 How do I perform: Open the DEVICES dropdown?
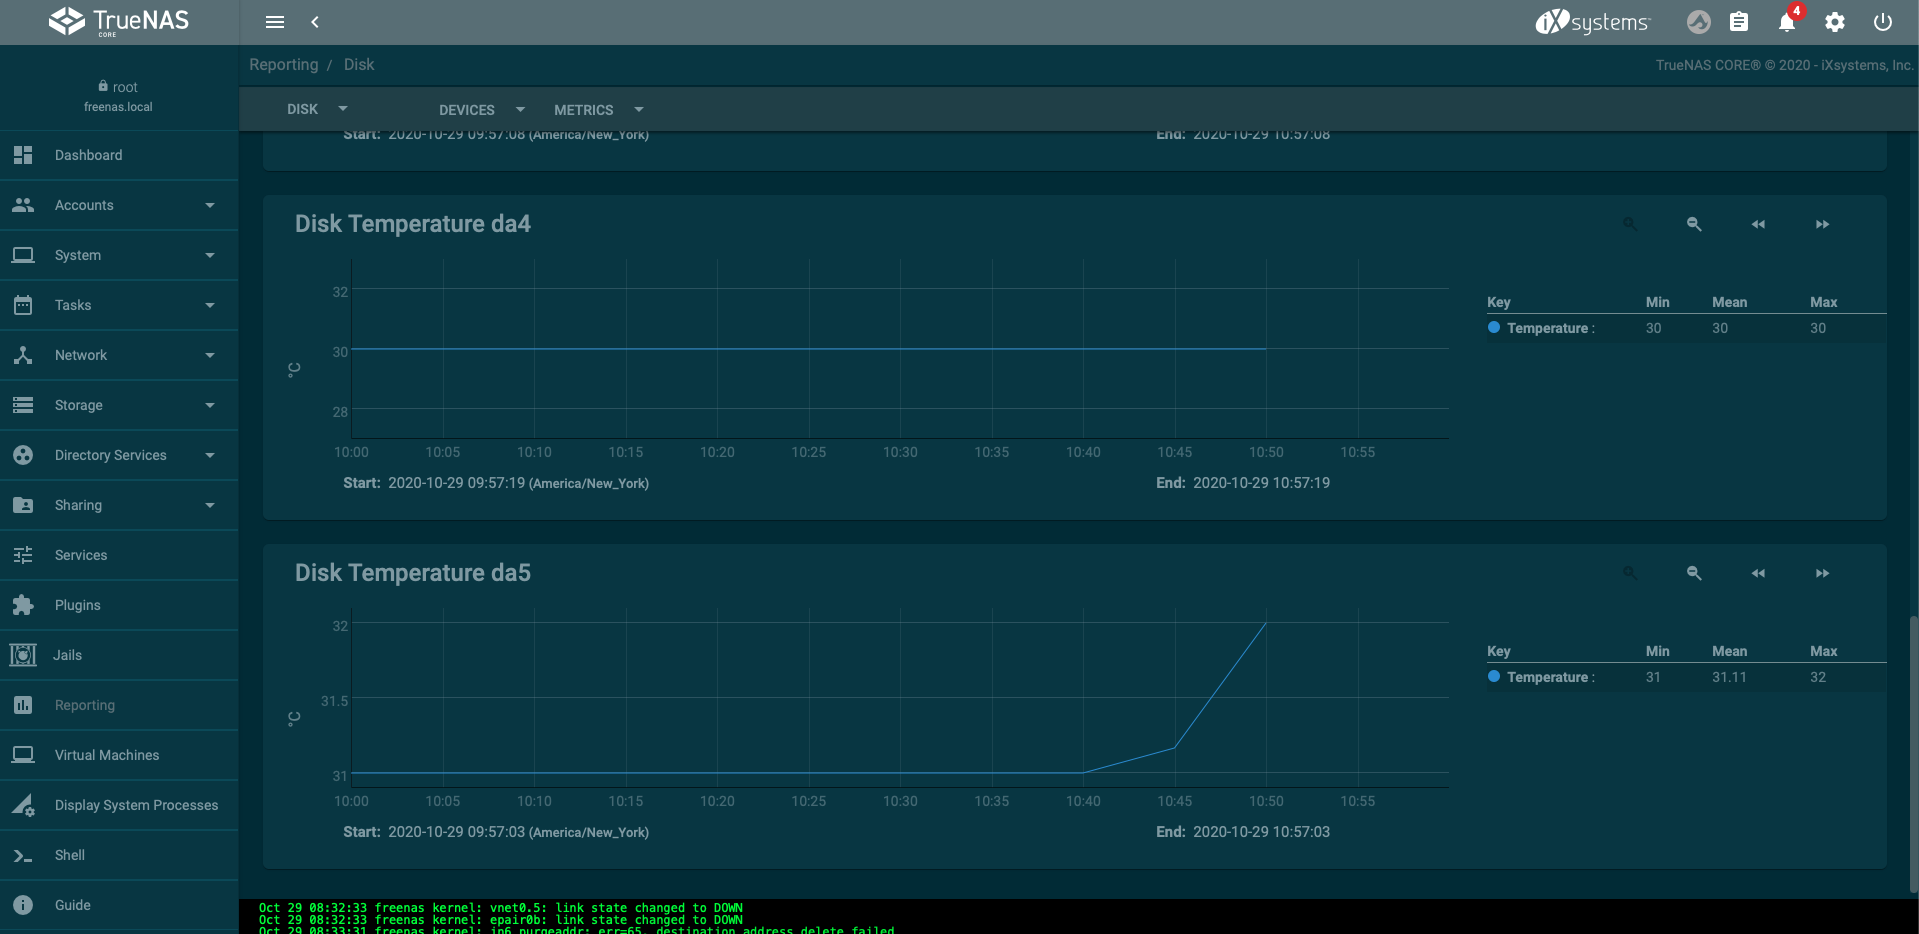click(x=482, y=110)
